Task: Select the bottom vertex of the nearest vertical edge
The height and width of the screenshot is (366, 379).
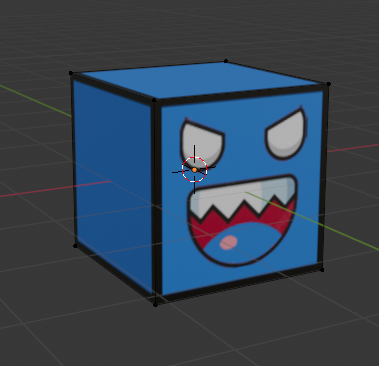Action: coord(155,304)
